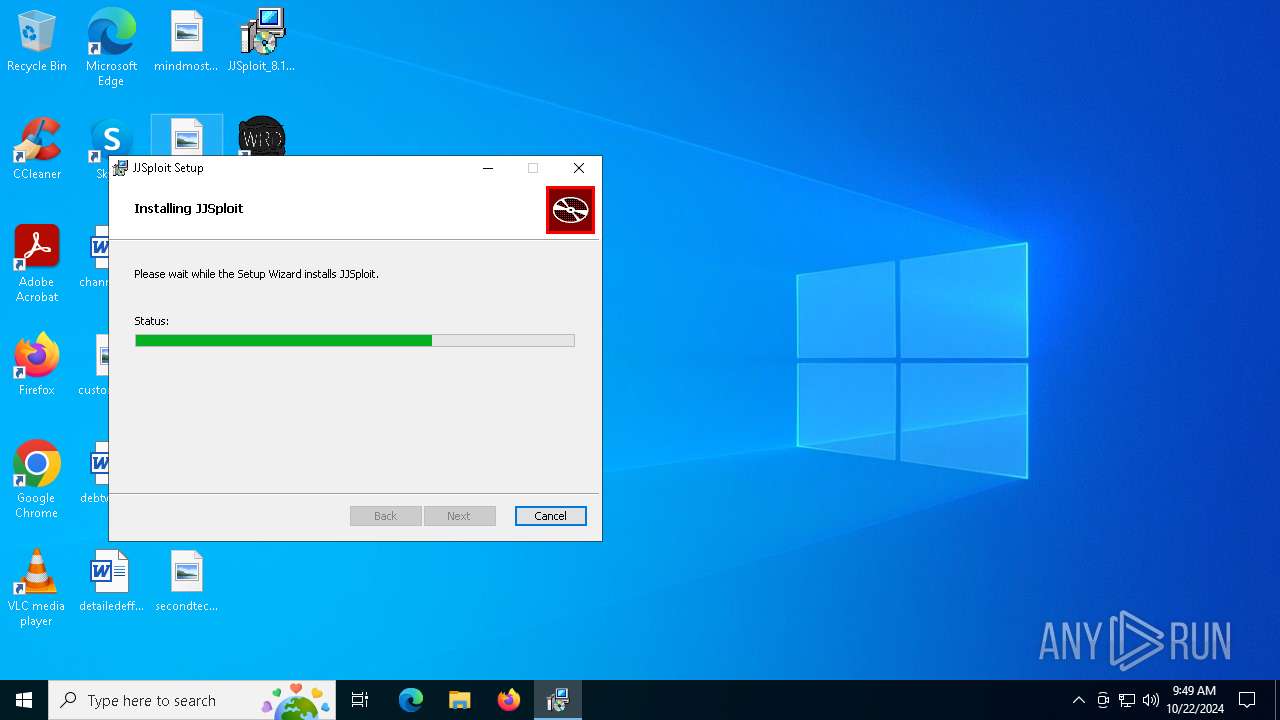Screen dimensions: 1280x720
Task: Click the Please wait setup message
Action: pos(256,273)
